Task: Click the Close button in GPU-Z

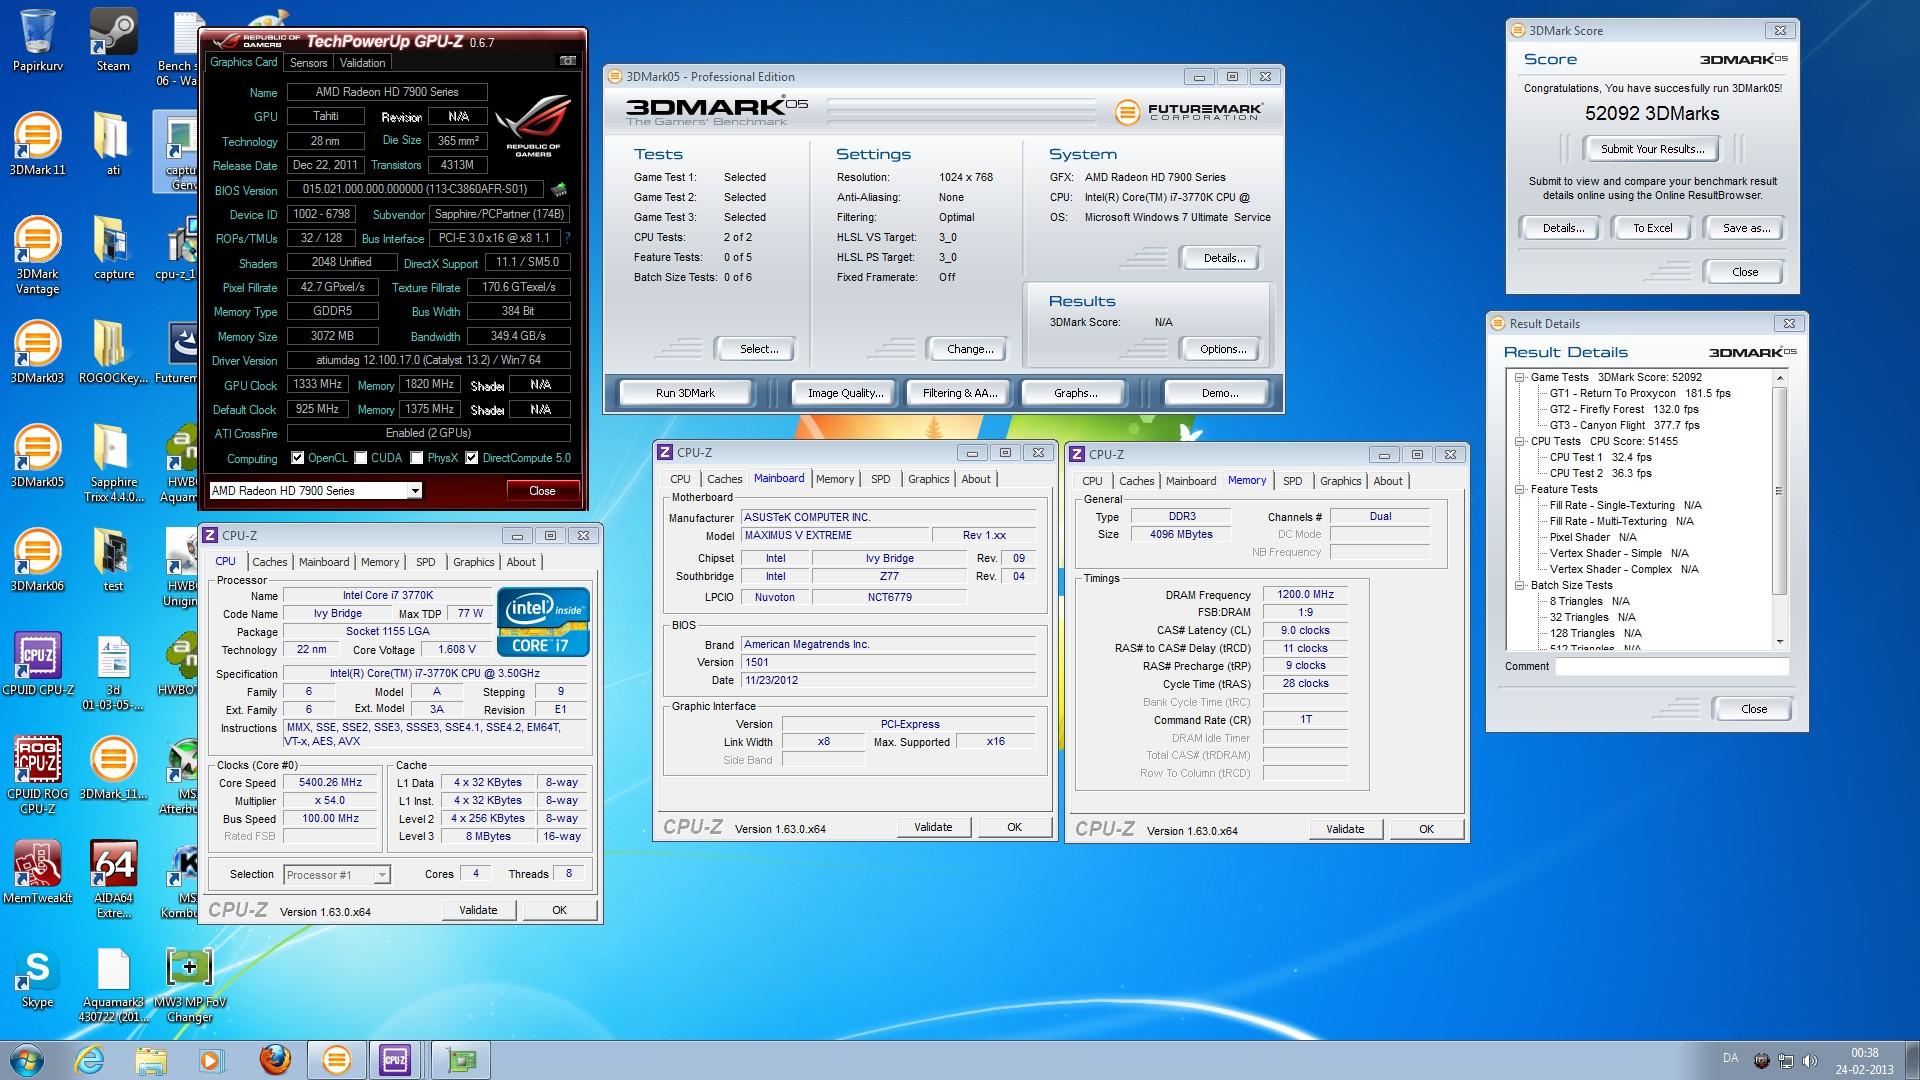Action: point(542,491)
